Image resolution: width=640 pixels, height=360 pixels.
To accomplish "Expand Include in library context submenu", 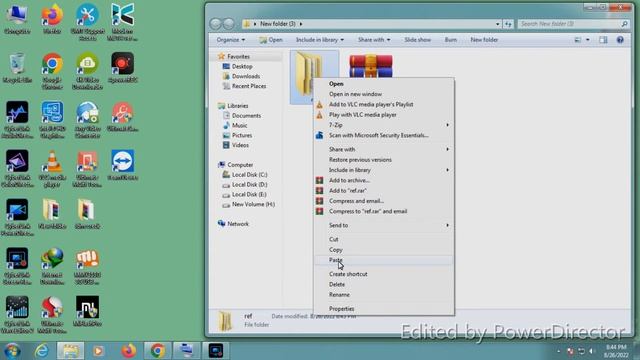I will tap(384, 170).
